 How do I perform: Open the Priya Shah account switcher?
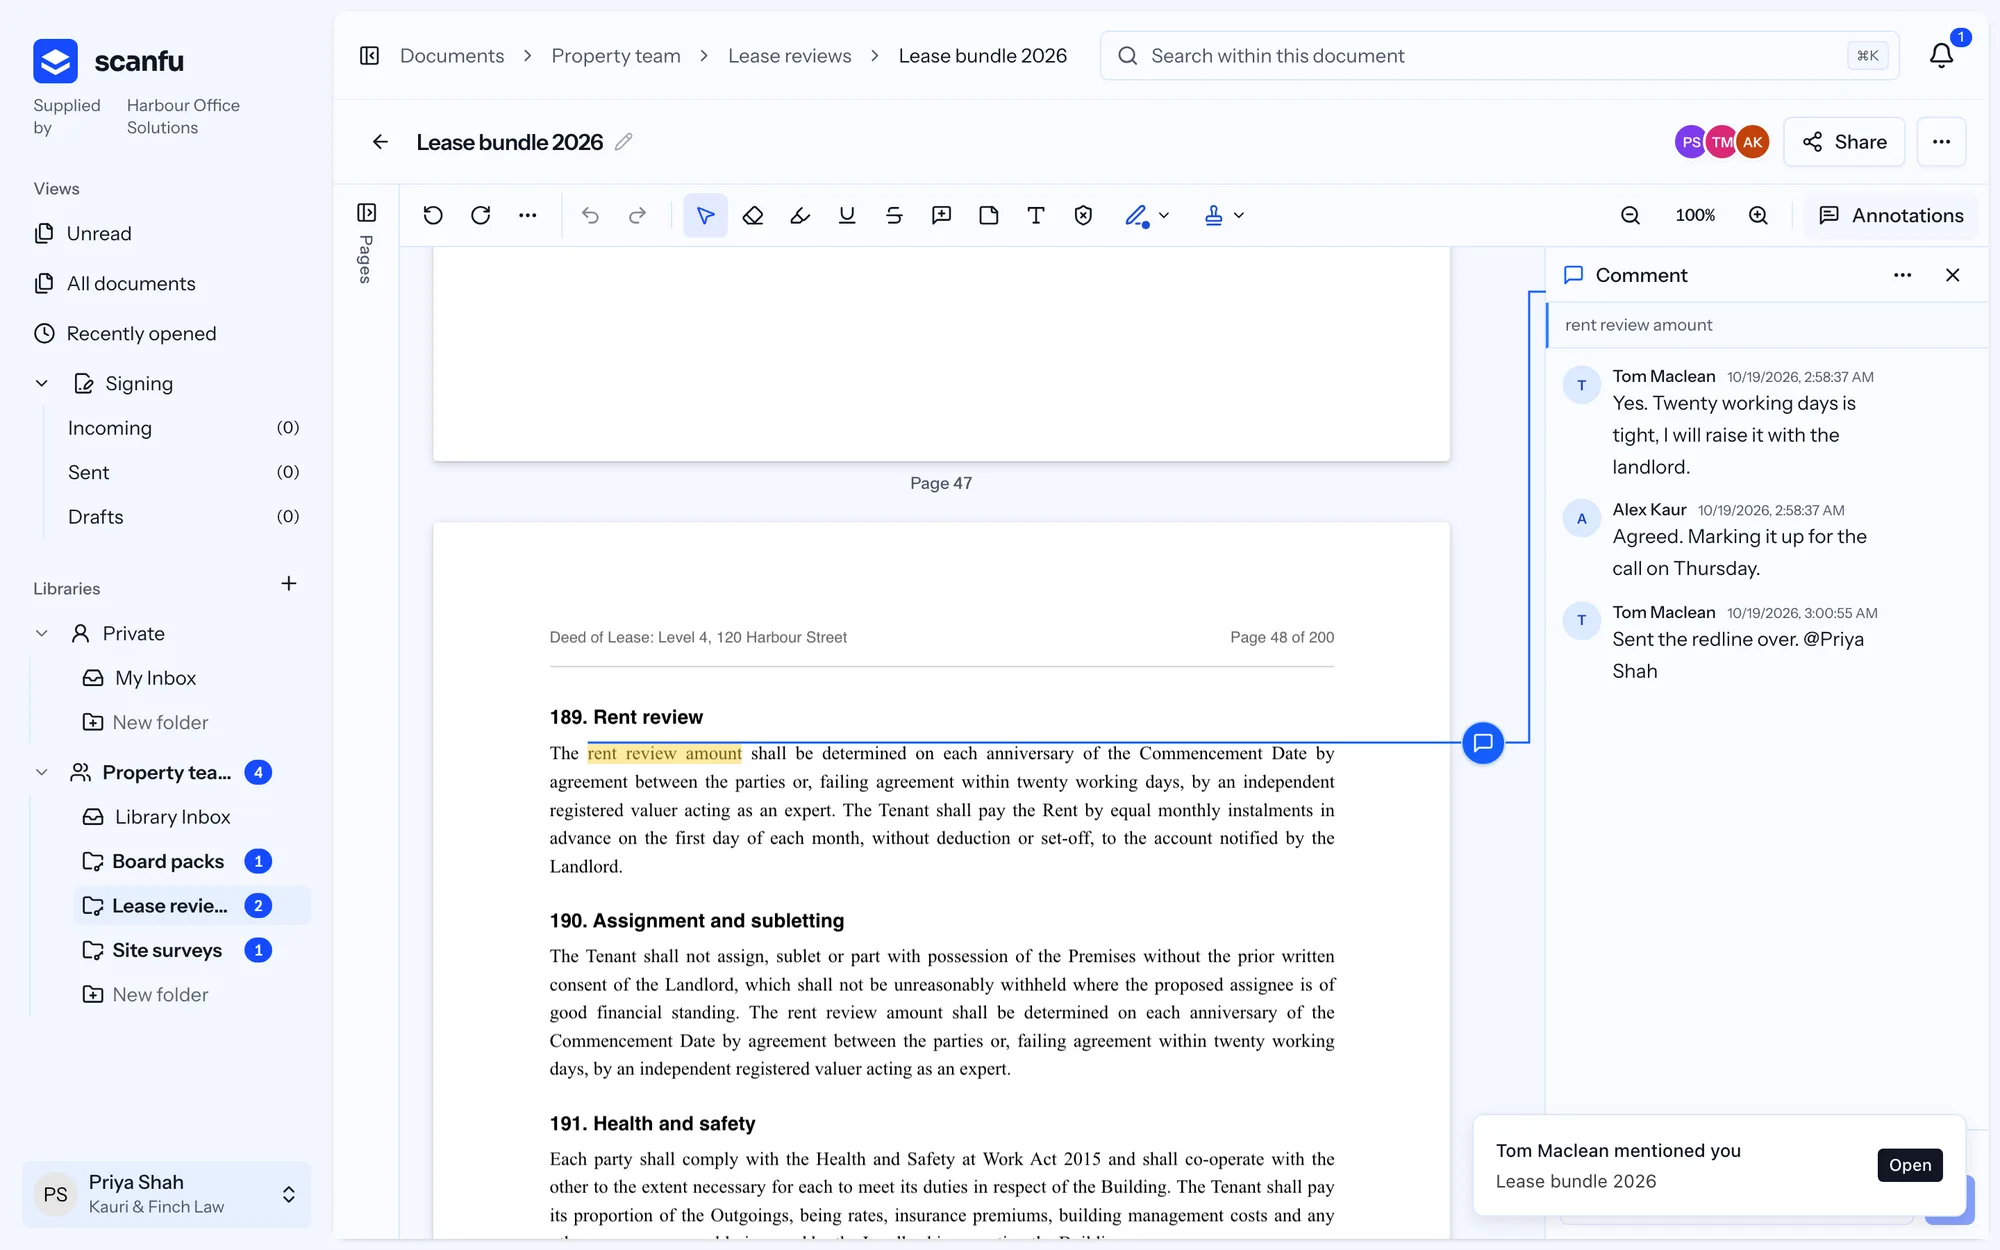point(167,1194)
